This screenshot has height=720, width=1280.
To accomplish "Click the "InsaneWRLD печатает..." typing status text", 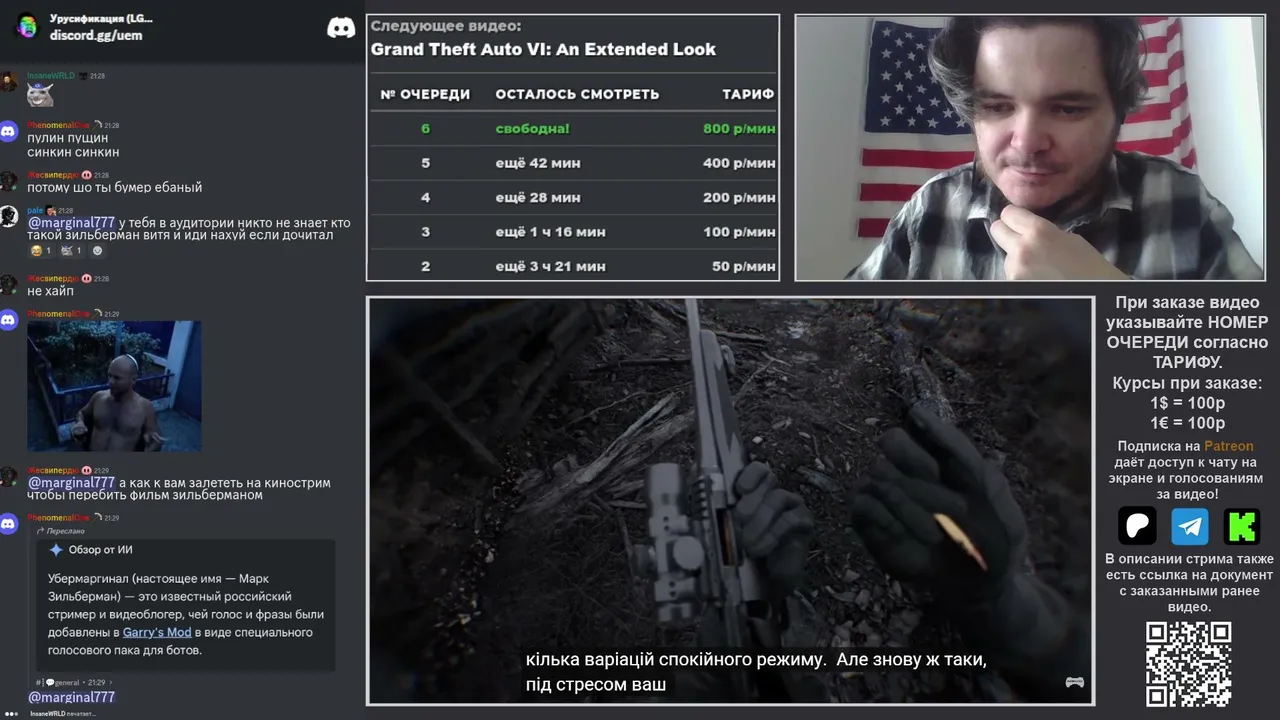I will (63, 714).
